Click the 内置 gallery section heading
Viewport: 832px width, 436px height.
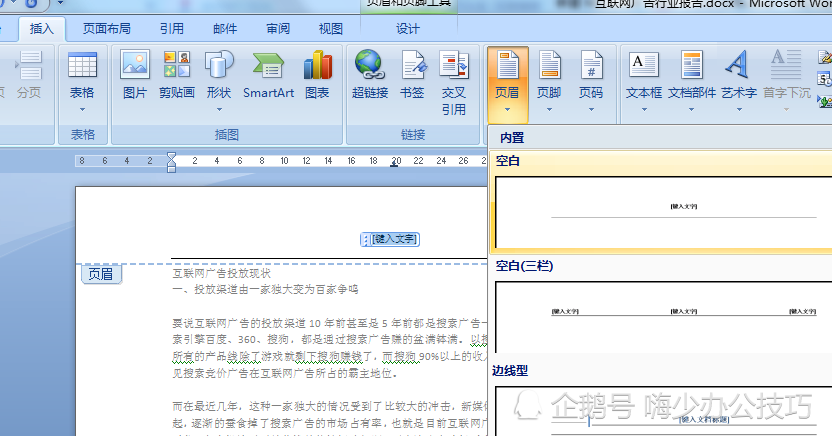pyautogui.click(x=512, y=138)
